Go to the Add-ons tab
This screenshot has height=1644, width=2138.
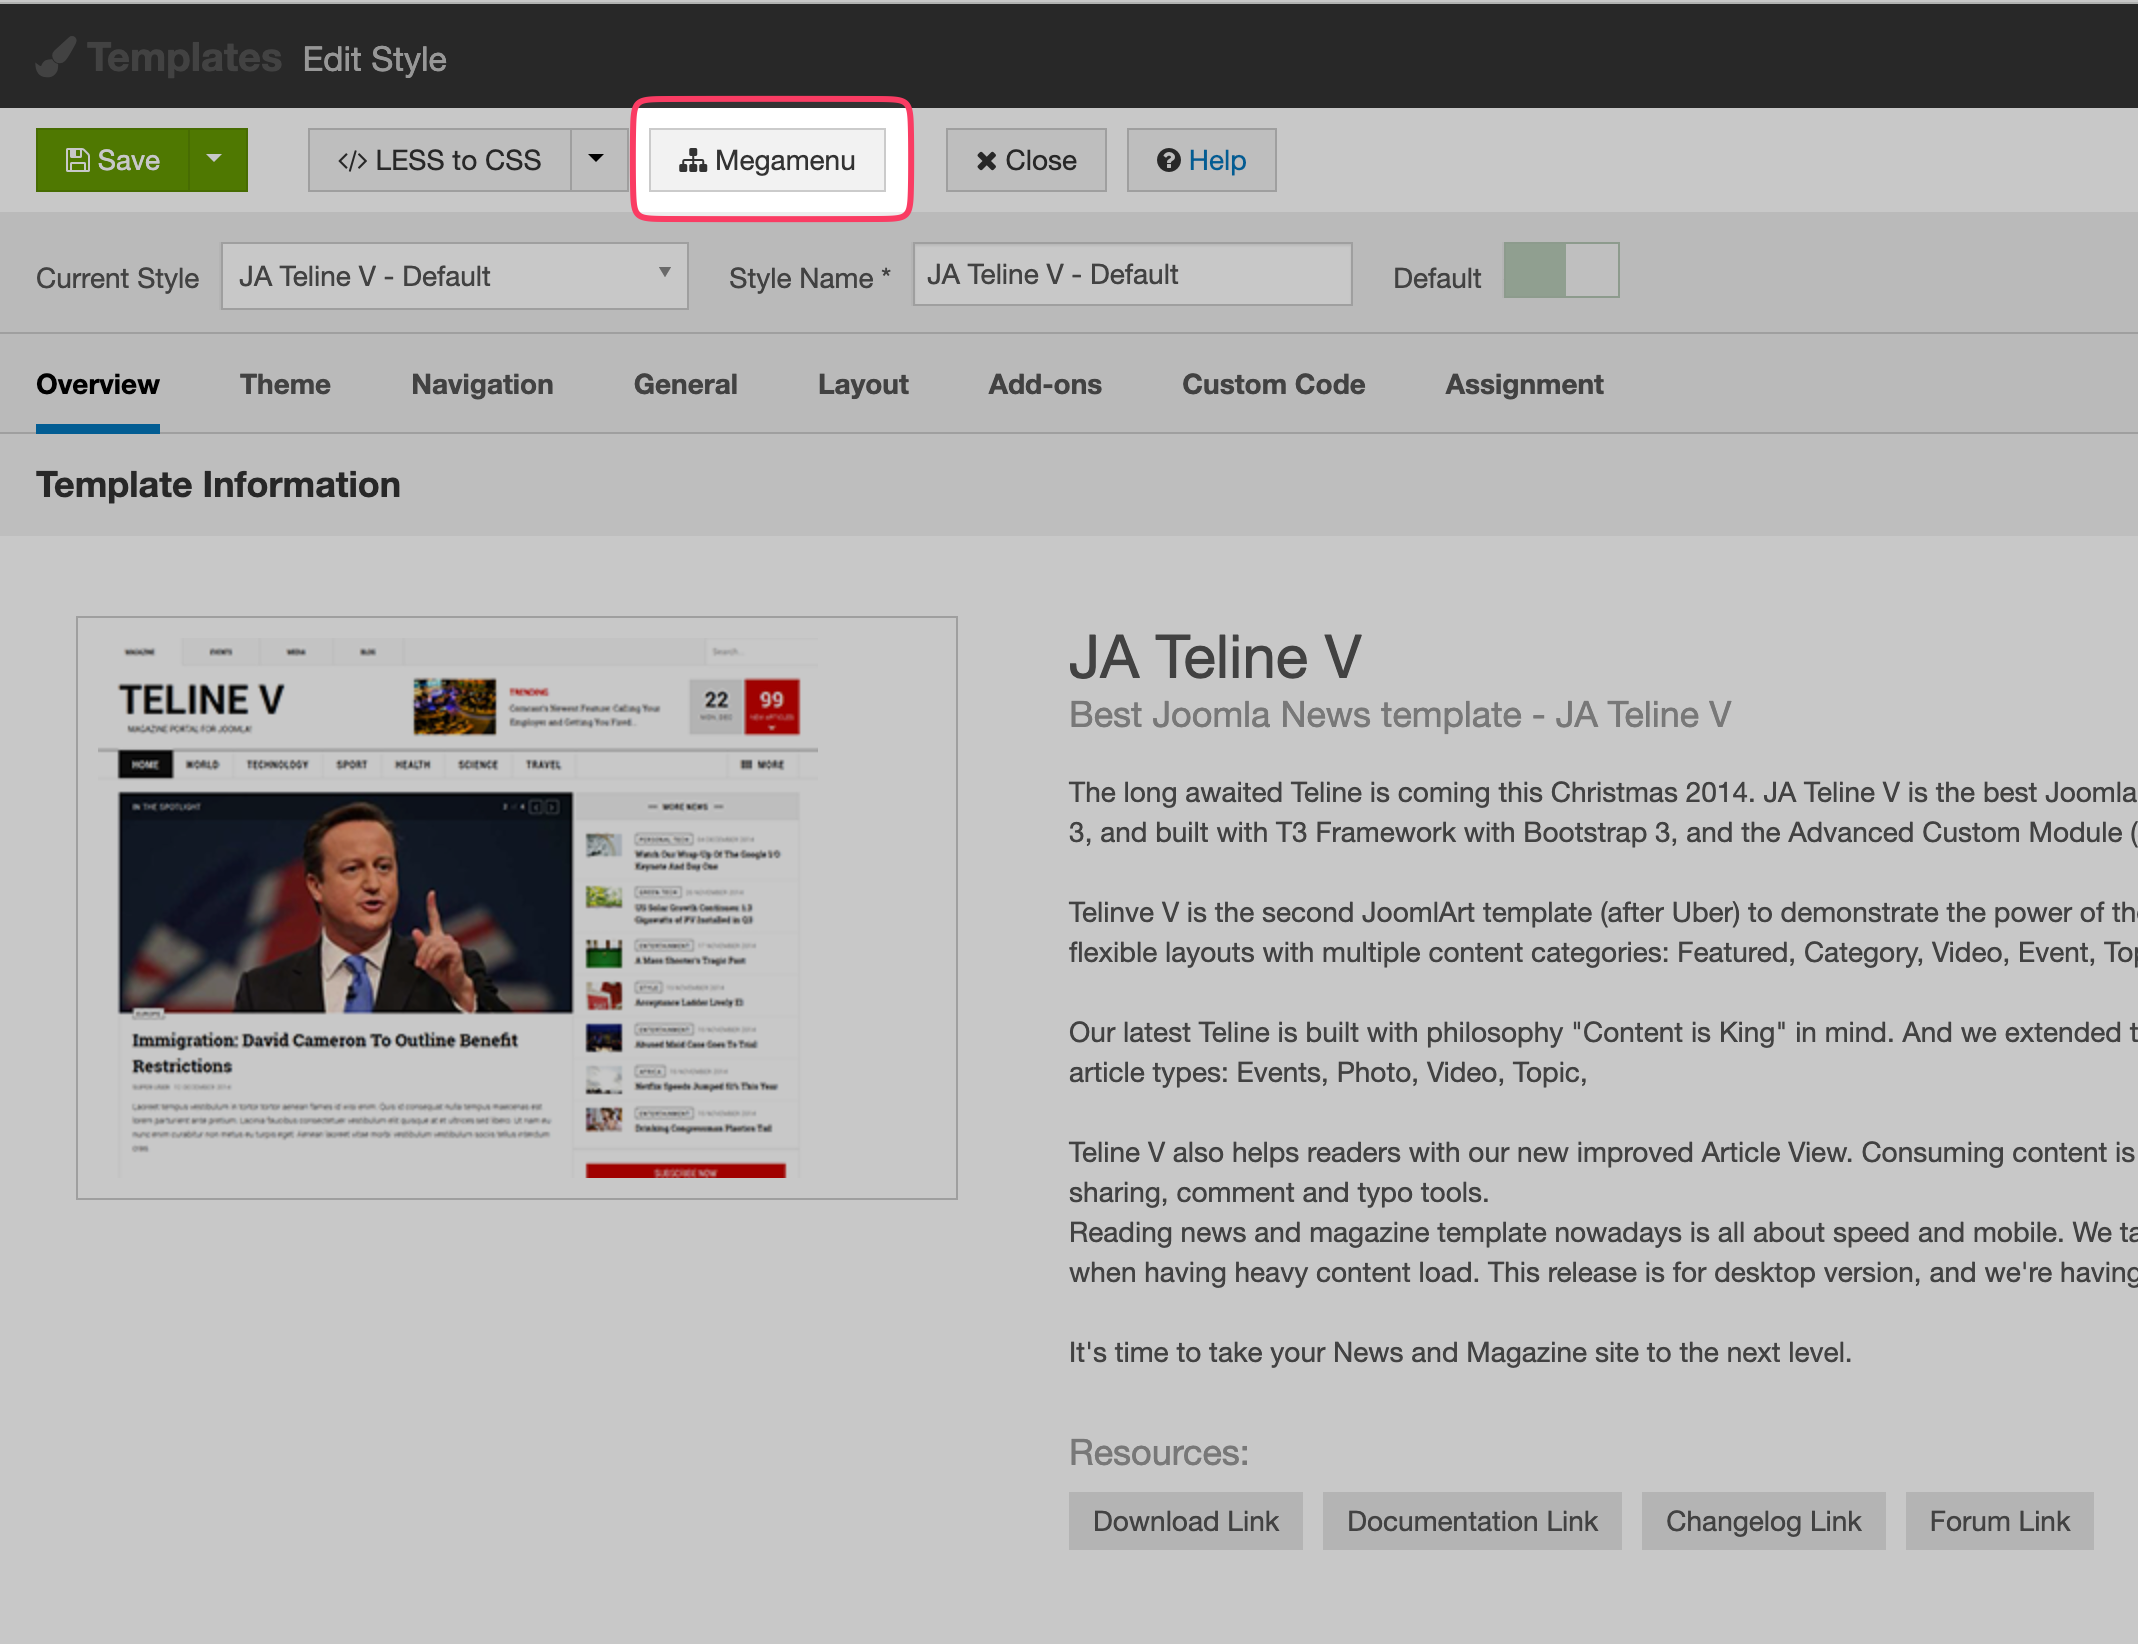(x=1045, y=385)
